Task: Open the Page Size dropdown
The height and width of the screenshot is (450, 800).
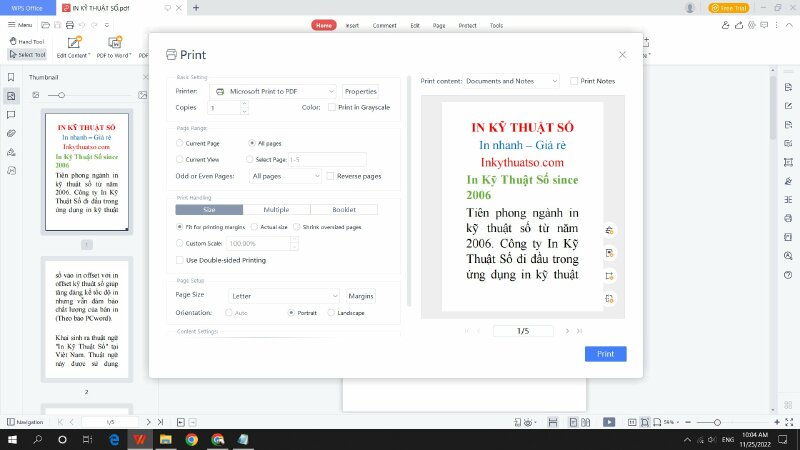Action: click(284, 296)
